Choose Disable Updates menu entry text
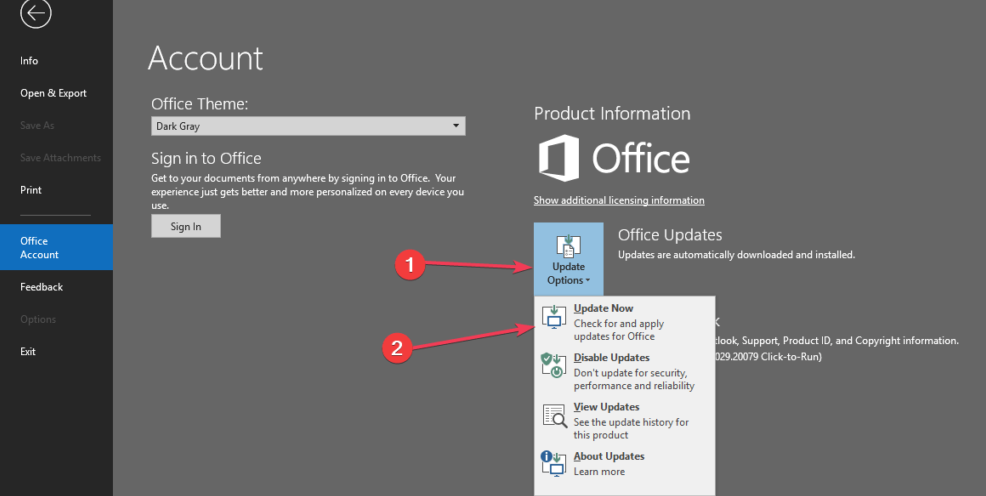This screenshot has width=986, height=496. [611, 358]
